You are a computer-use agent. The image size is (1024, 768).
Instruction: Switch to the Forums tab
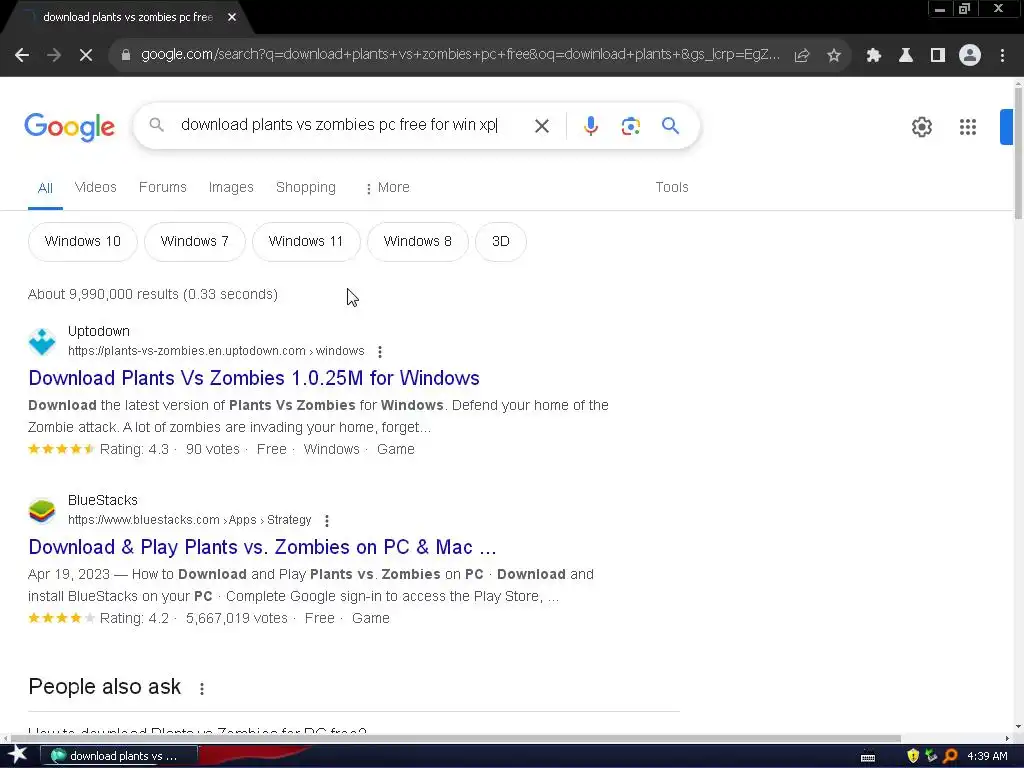click(163, 187)
